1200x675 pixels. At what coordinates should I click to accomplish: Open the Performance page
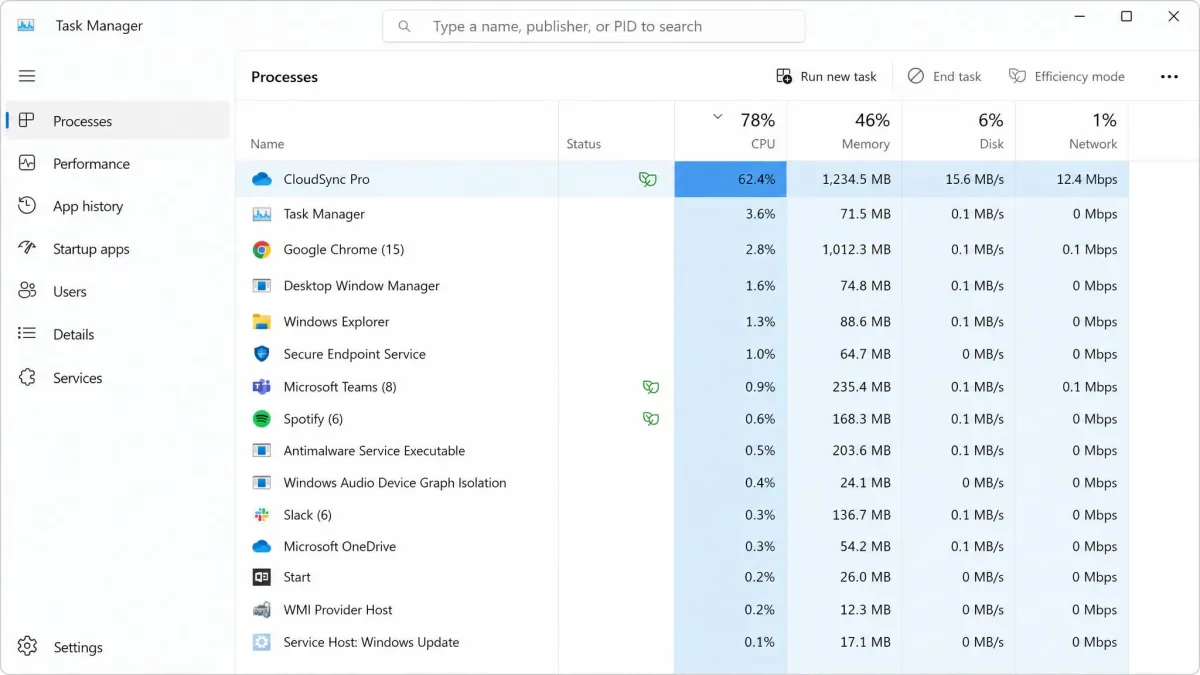[x=118, y=164]
